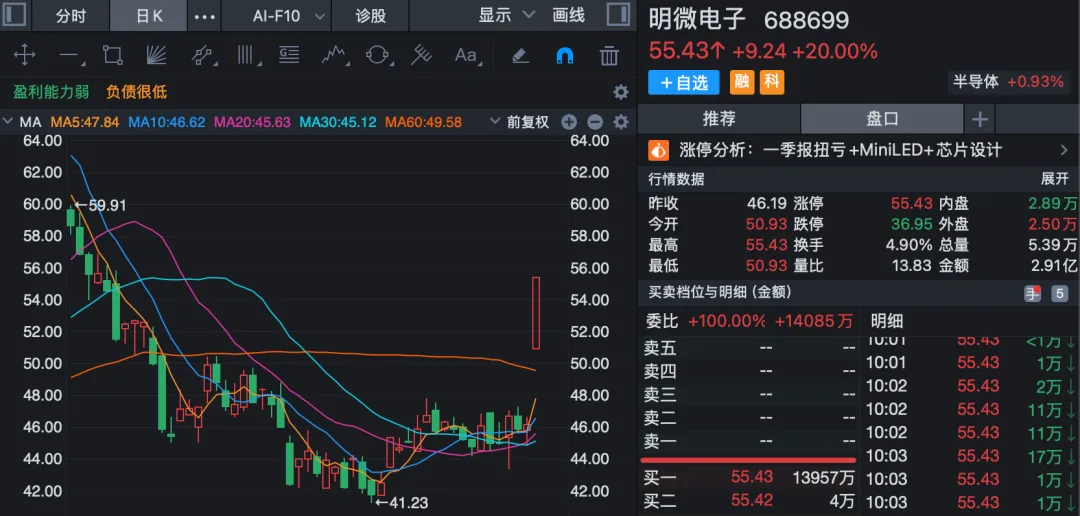1080x516 pixels.
Task: Zoom out chart with minus icon
Action: pyautogui.click(x=594, y=123)
